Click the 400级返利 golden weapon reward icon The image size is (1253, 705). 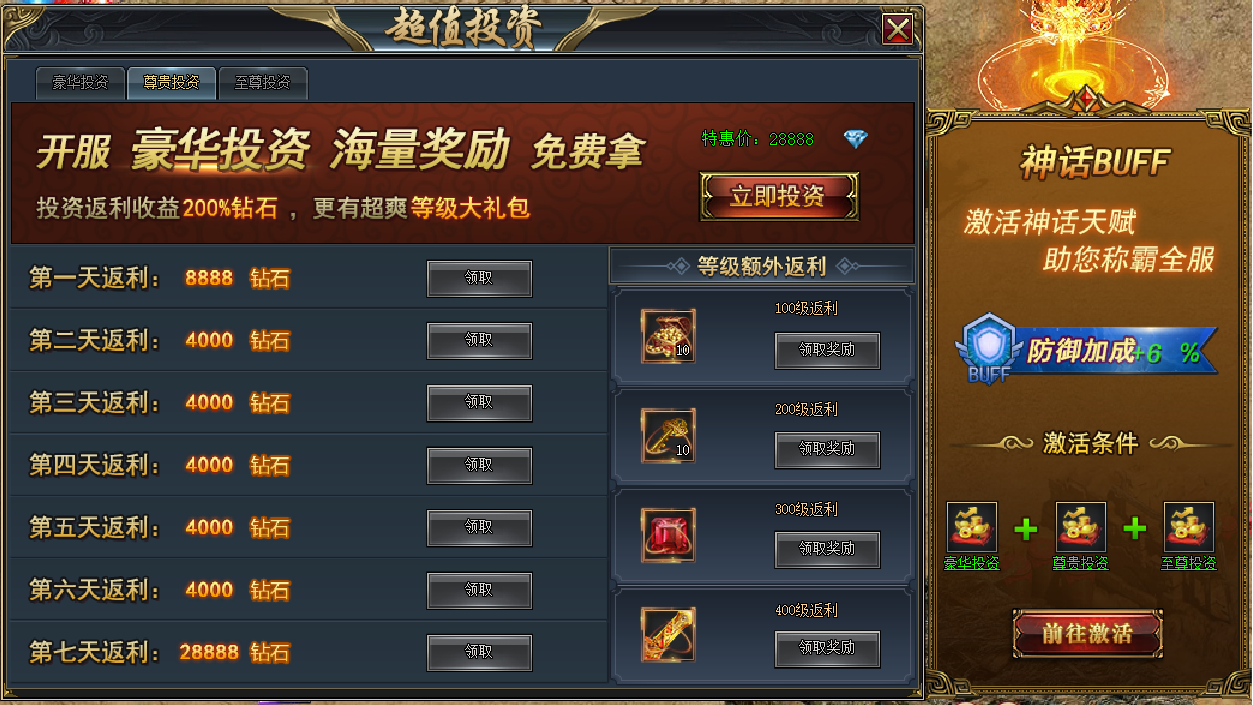point(668,635)
